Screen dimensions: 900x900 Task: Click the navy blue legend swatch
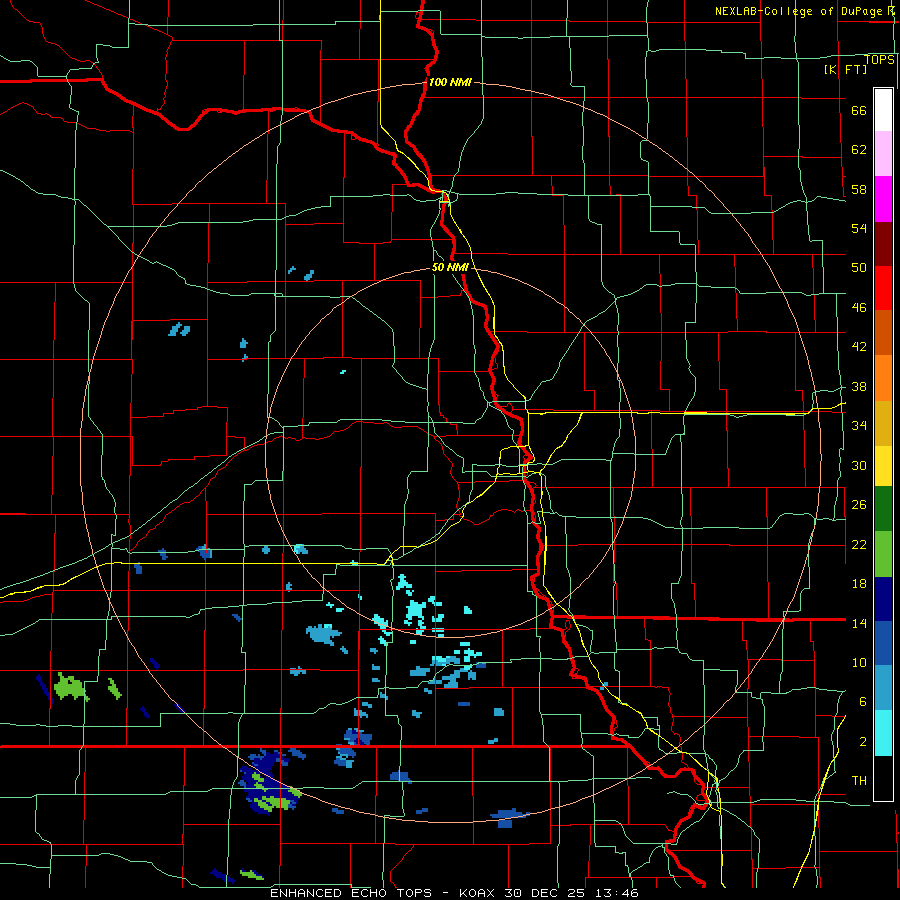883,599
